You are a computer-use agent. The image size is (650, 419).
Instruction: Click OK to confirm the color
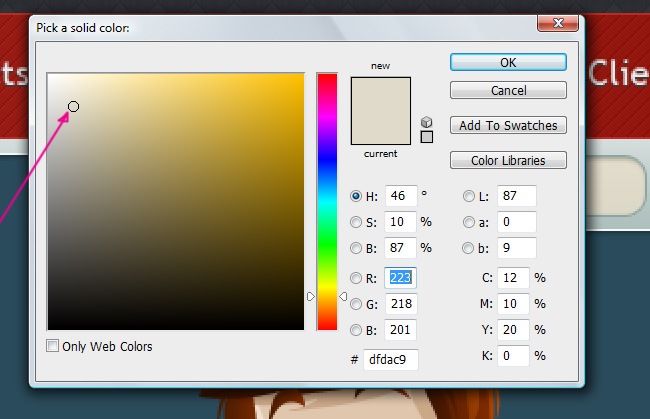point(508,62)
